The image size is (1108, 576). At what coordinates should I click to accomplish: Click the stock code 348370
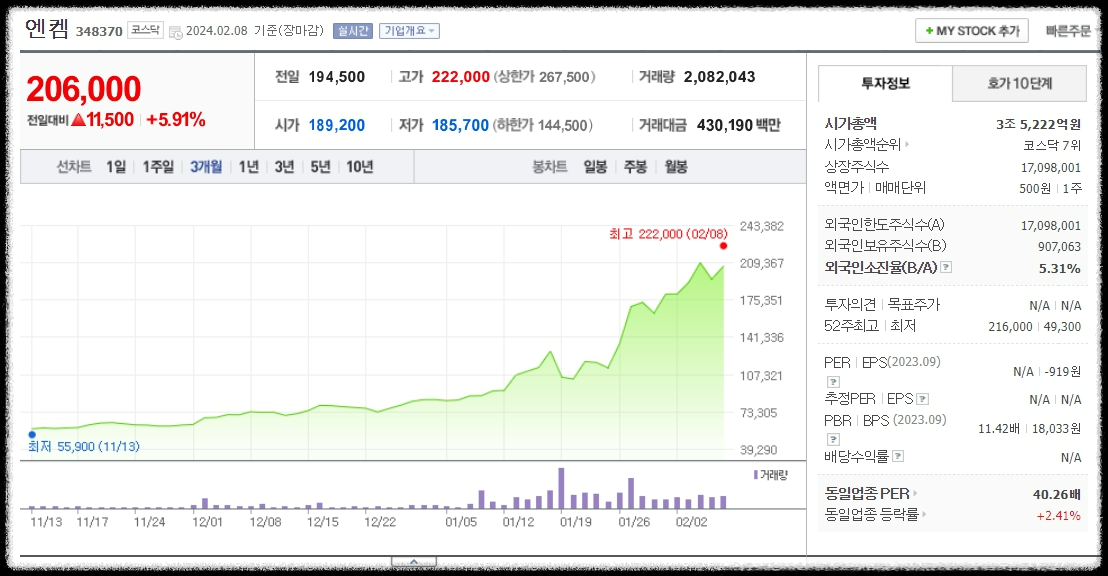(99, 32)
